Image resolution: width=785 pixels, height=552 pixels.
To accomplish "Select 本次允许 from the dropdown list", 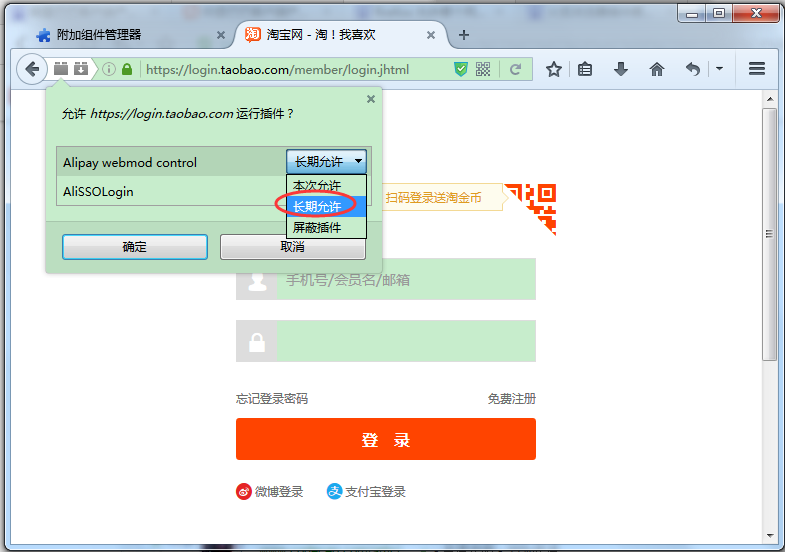I will coord(317,186).
